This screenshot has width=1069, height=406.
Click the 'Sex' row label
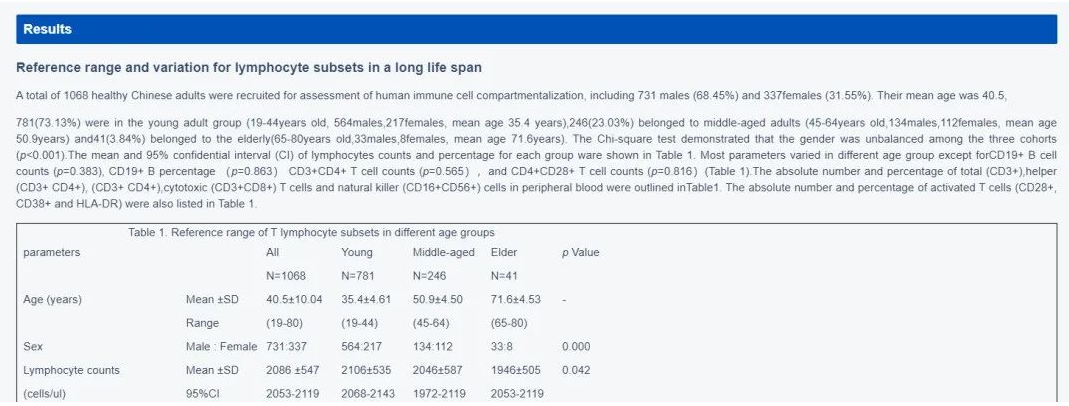coord(33,346)
